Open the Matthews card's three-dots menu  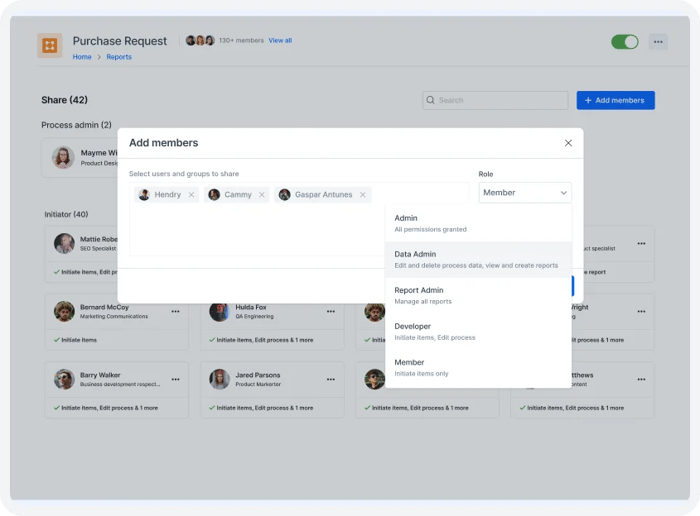(x=642, y=379)
